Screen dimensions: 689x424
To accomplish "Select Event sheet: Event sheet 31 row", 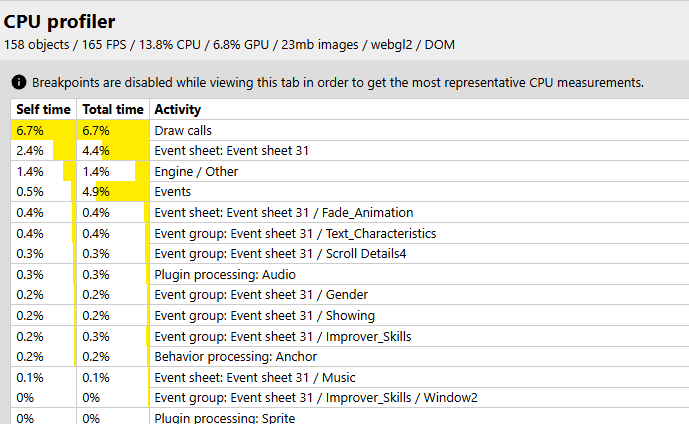I will click(350, 151).
